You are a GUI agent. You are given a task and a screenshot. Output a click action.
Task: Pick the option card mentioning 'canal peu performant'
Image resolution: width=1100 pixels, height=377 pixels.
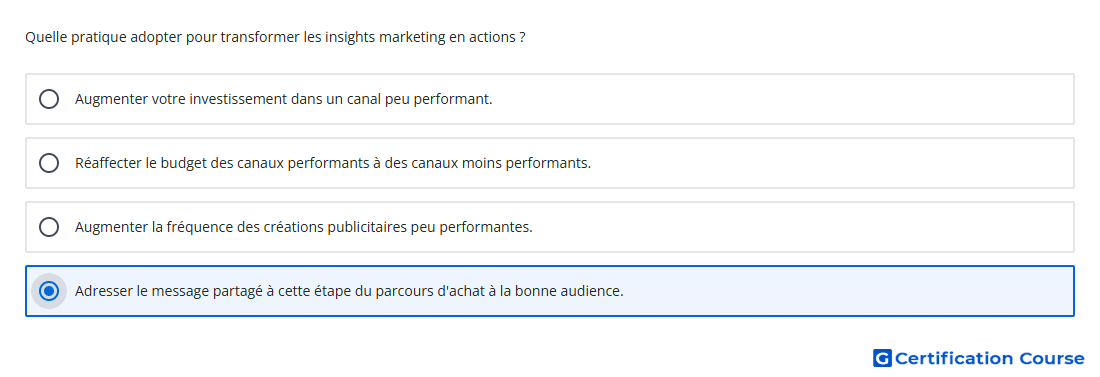[550, 99]
